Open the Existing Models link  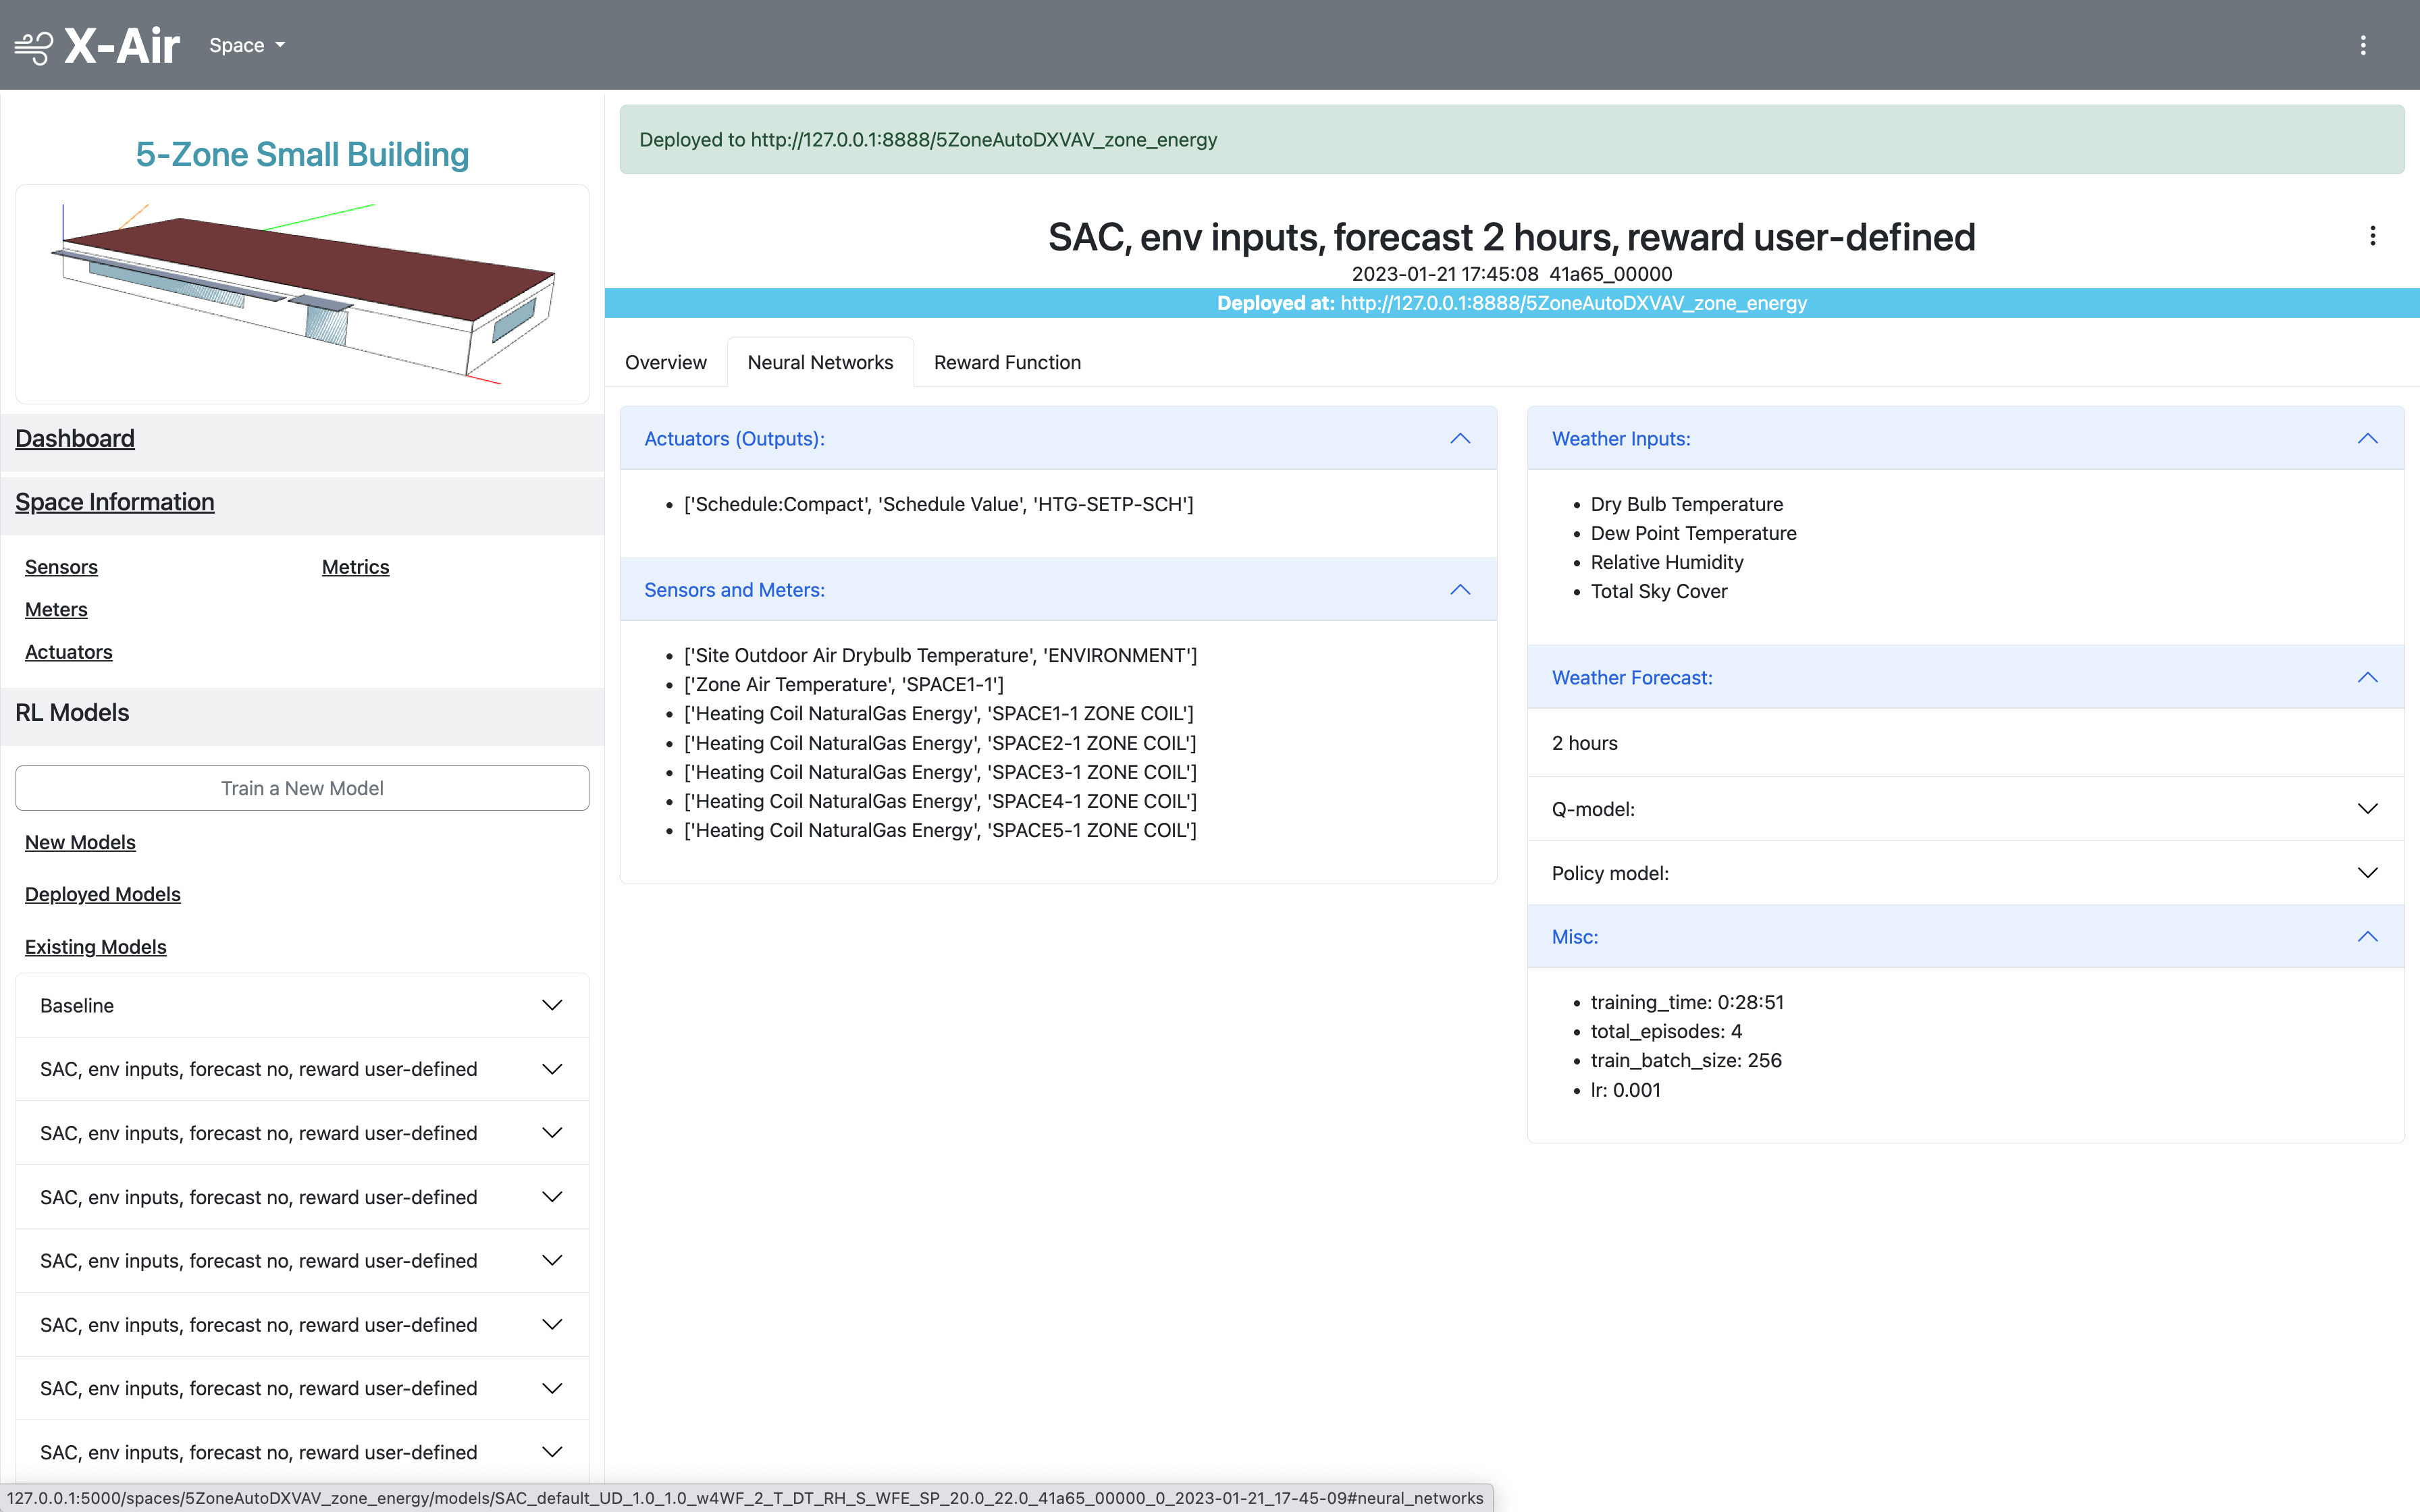(96, 946)
